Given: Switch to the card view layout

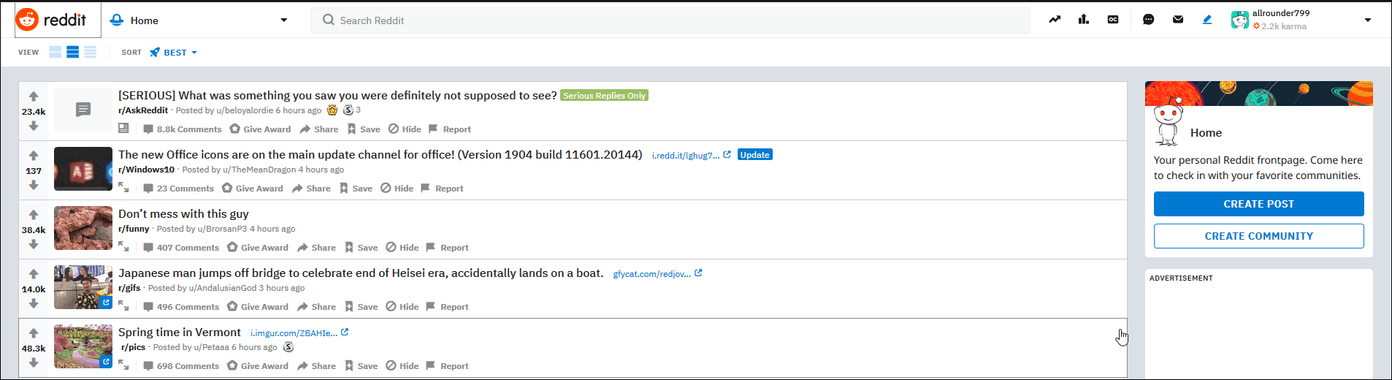Looking at the screenshot, I should tap(56, 52).
